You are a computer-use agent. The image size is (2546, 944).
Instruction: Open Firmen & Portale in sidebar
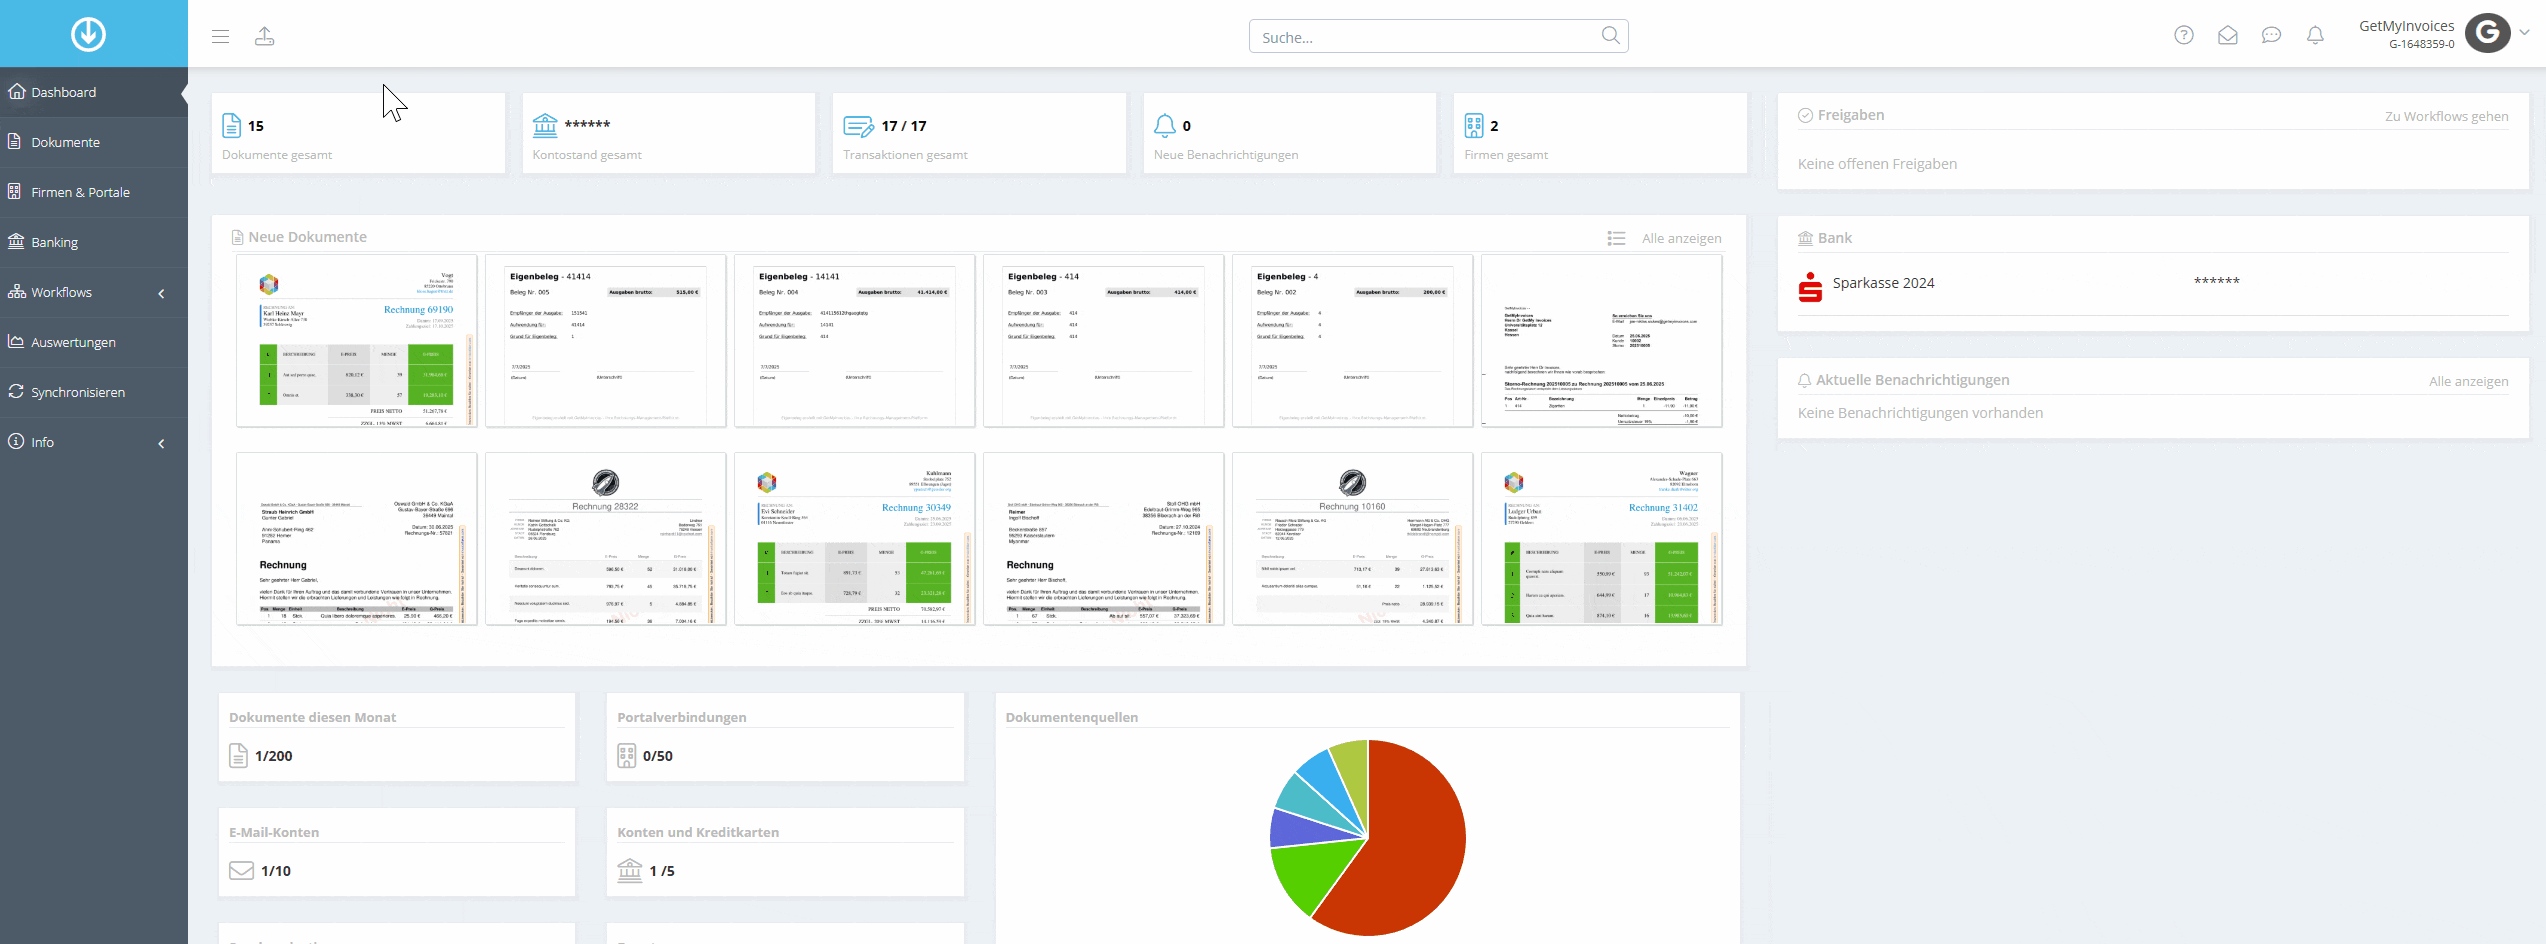click(94, 192)
